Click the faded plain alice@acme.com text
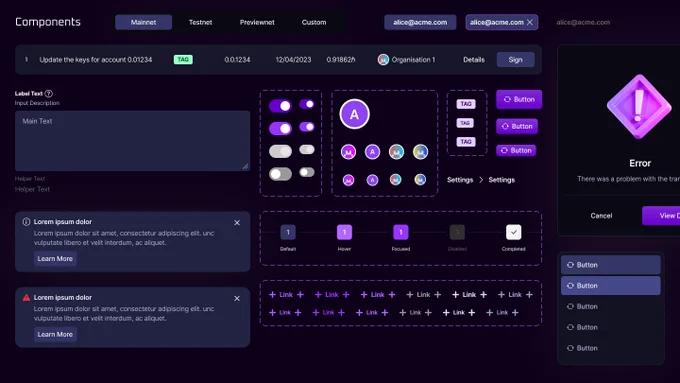Screen dimensions: 680x383 583,22
